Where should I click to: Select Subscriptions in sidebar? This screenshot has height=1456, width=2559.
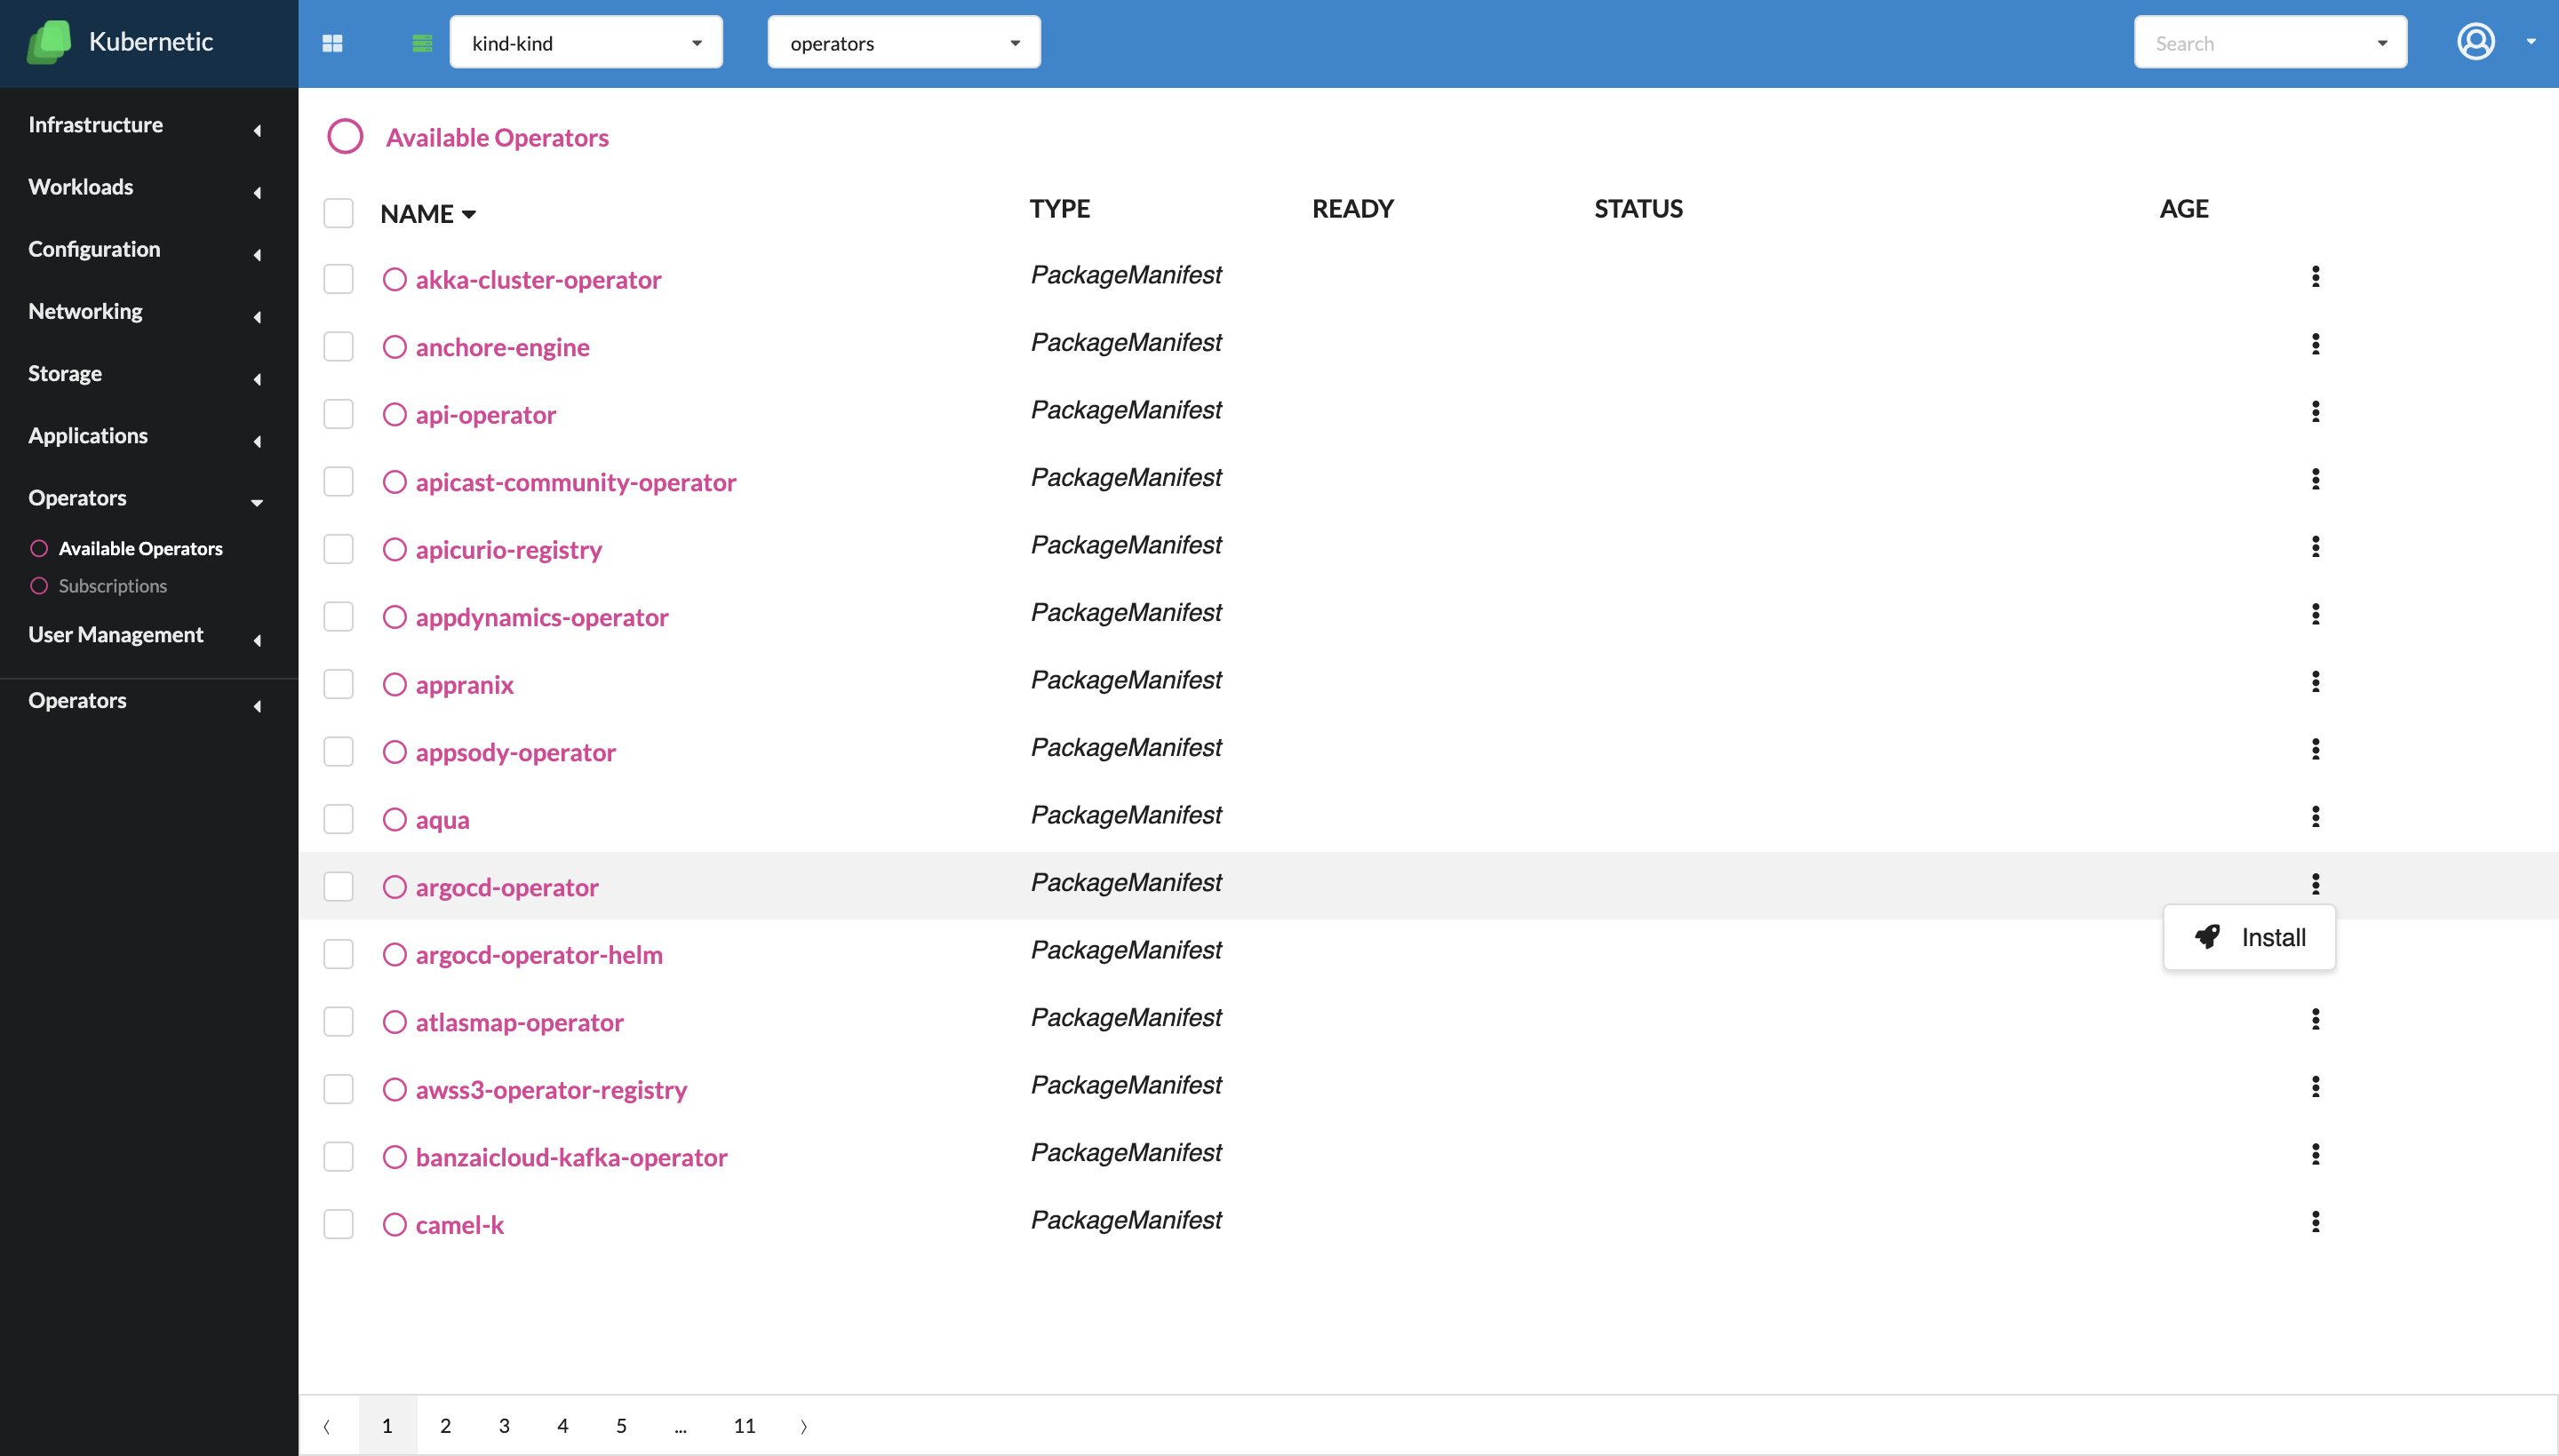tap(113, 583)
